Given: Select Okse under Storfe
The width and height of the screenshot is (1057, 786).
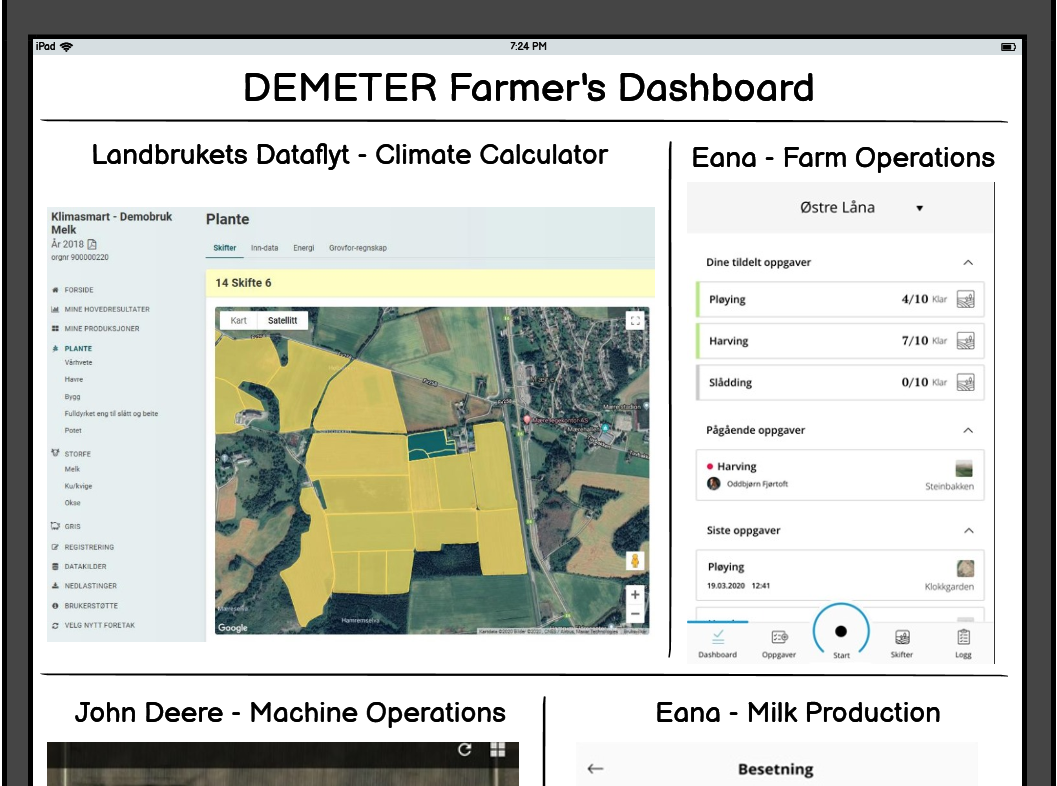Looking at the screenshot, I should [x=72, y=503].
